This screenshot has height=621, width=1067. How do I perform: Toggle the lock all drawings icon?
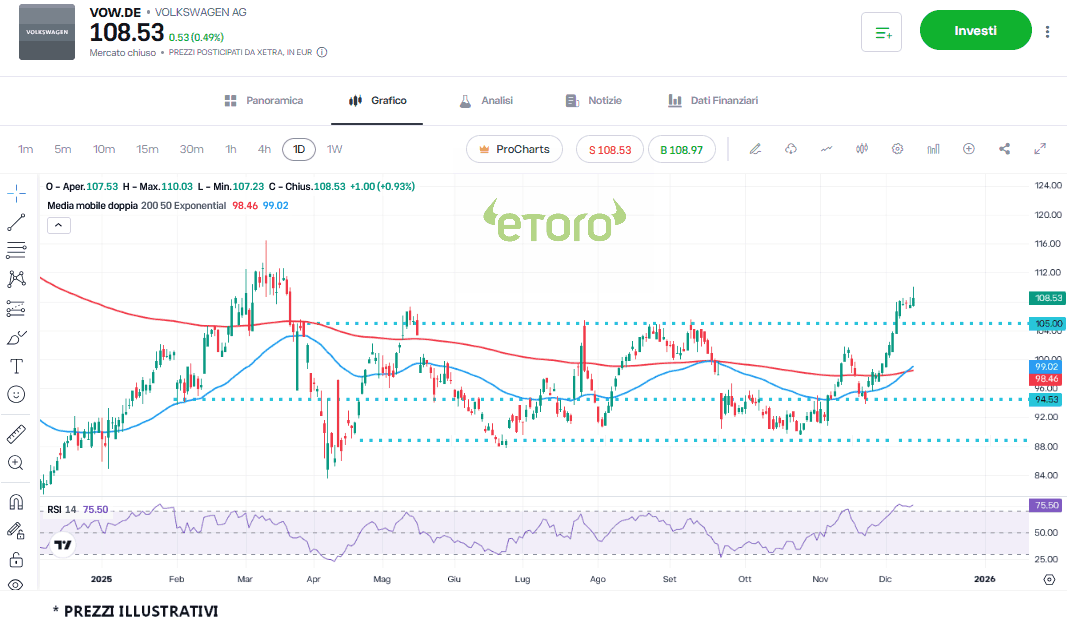coord(16,559)
